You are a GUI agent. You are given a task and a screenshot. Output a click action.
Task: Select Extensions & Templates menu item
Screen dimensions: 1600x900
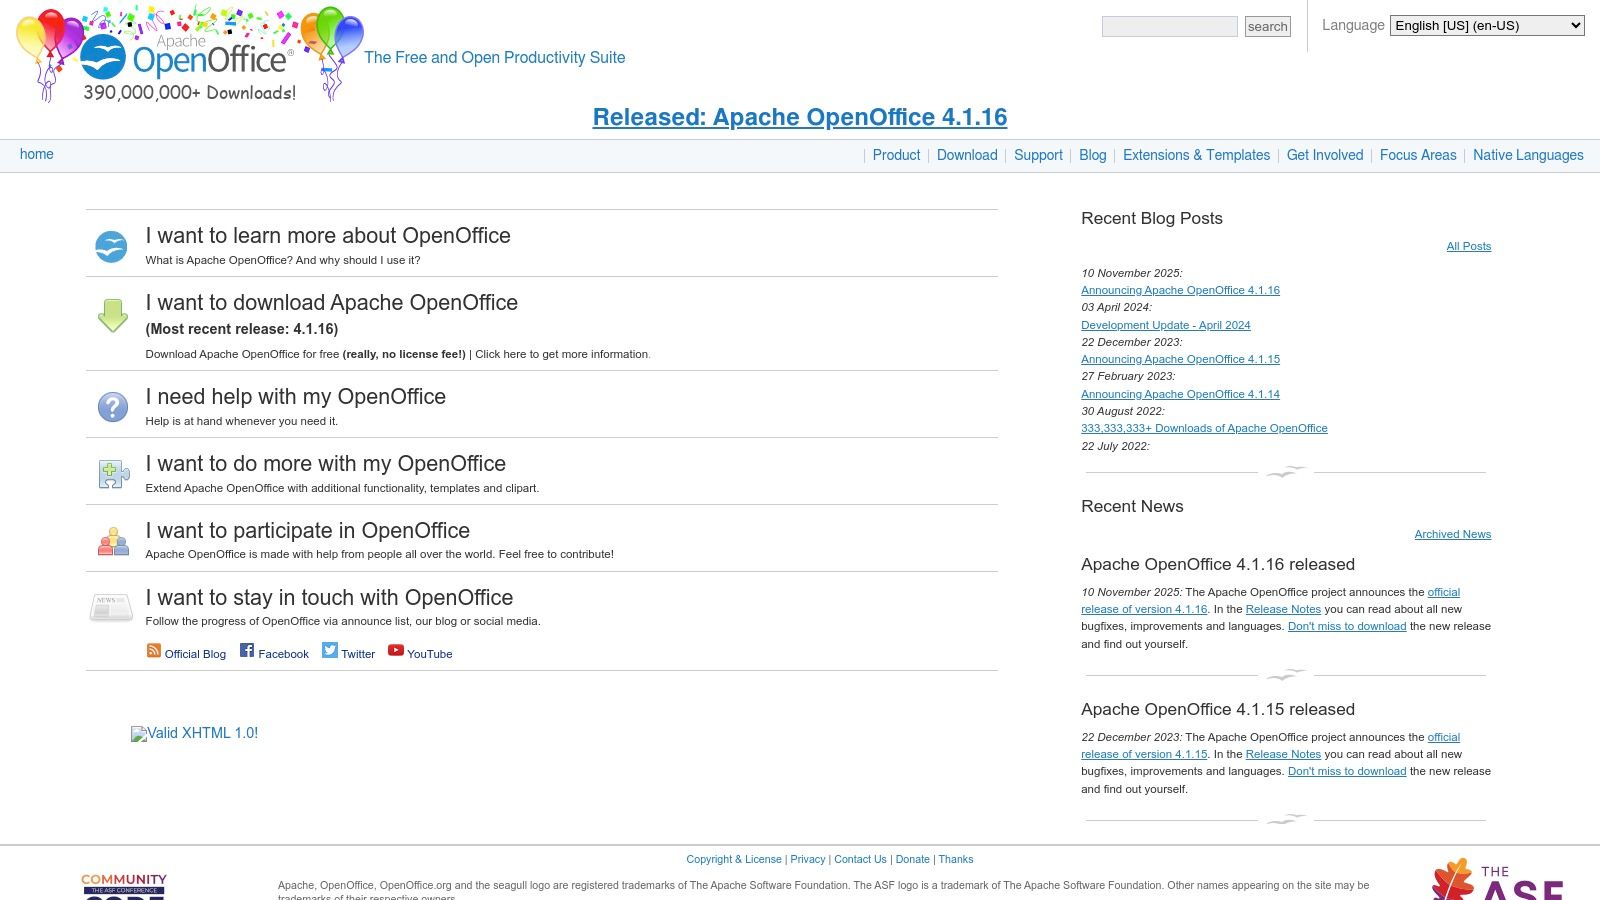tap(1196, 155)
